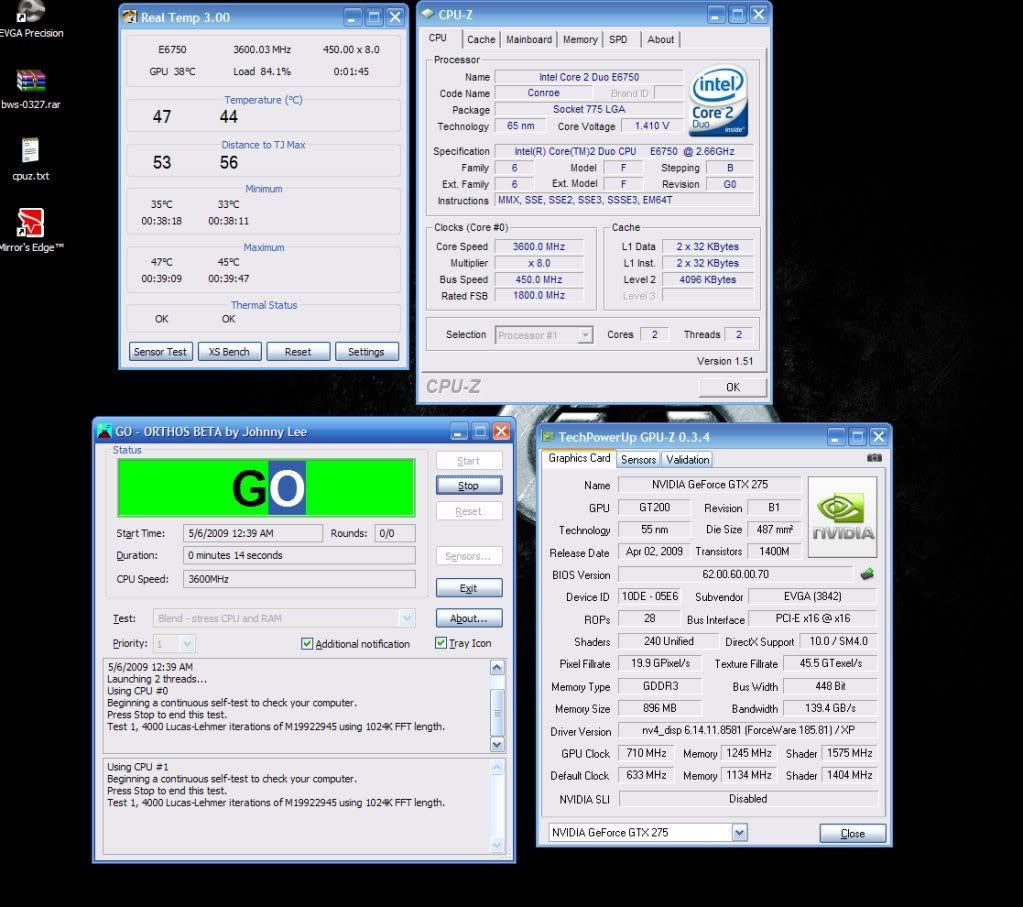Click the green GO status indicator
The image size is (1023, 907).
click(266, 487)
